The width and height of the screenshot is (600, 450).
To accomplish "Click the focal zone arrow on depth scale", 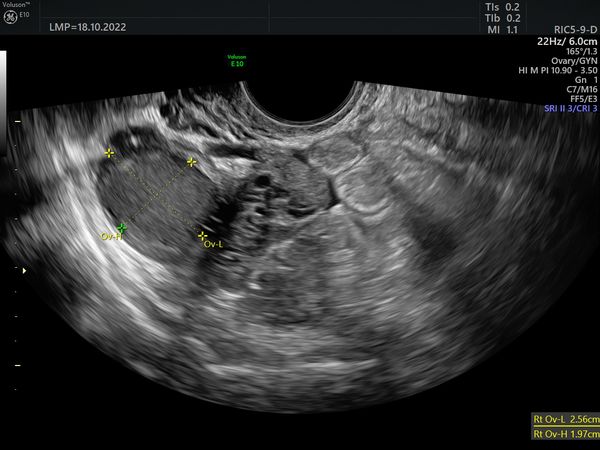I will point(24,270).
